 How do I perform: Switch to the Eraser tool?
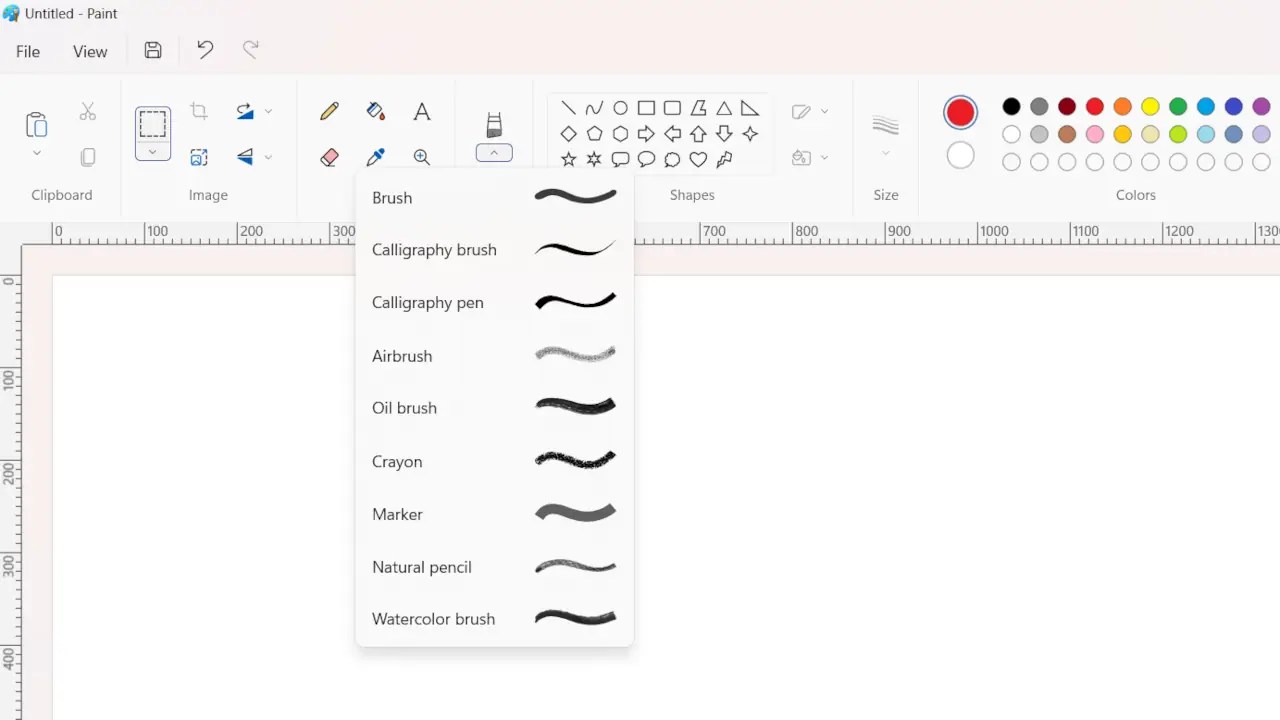point(329,157)
